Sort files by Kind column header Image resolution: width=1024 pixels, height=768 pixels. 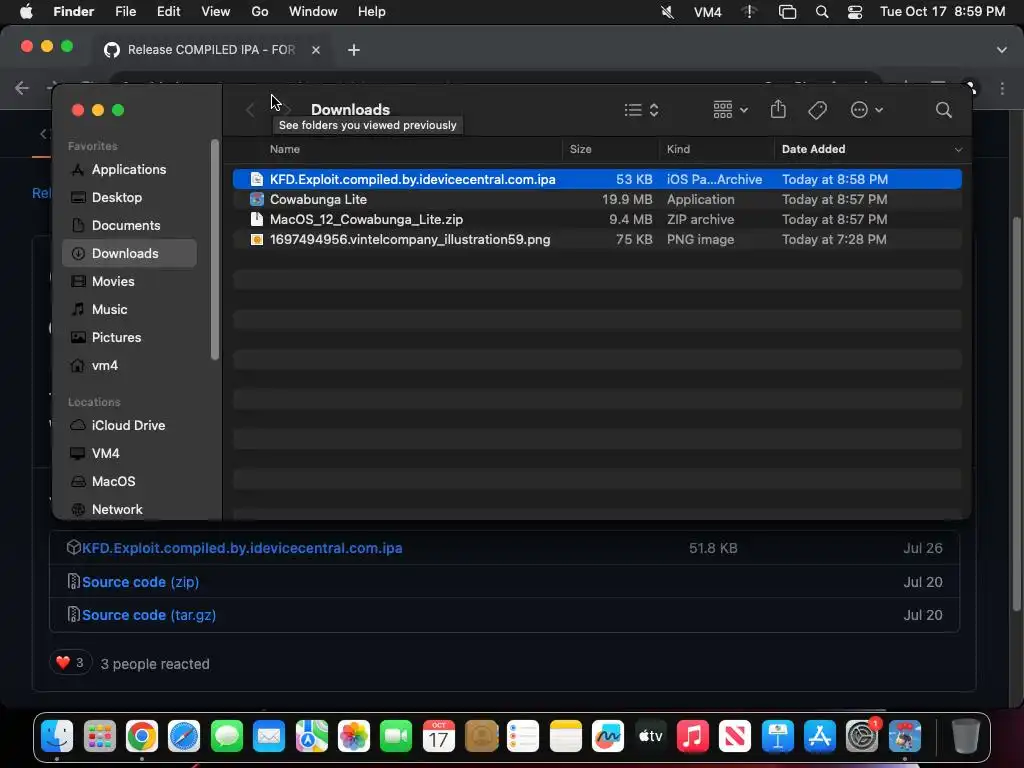[x=678, y=150]
